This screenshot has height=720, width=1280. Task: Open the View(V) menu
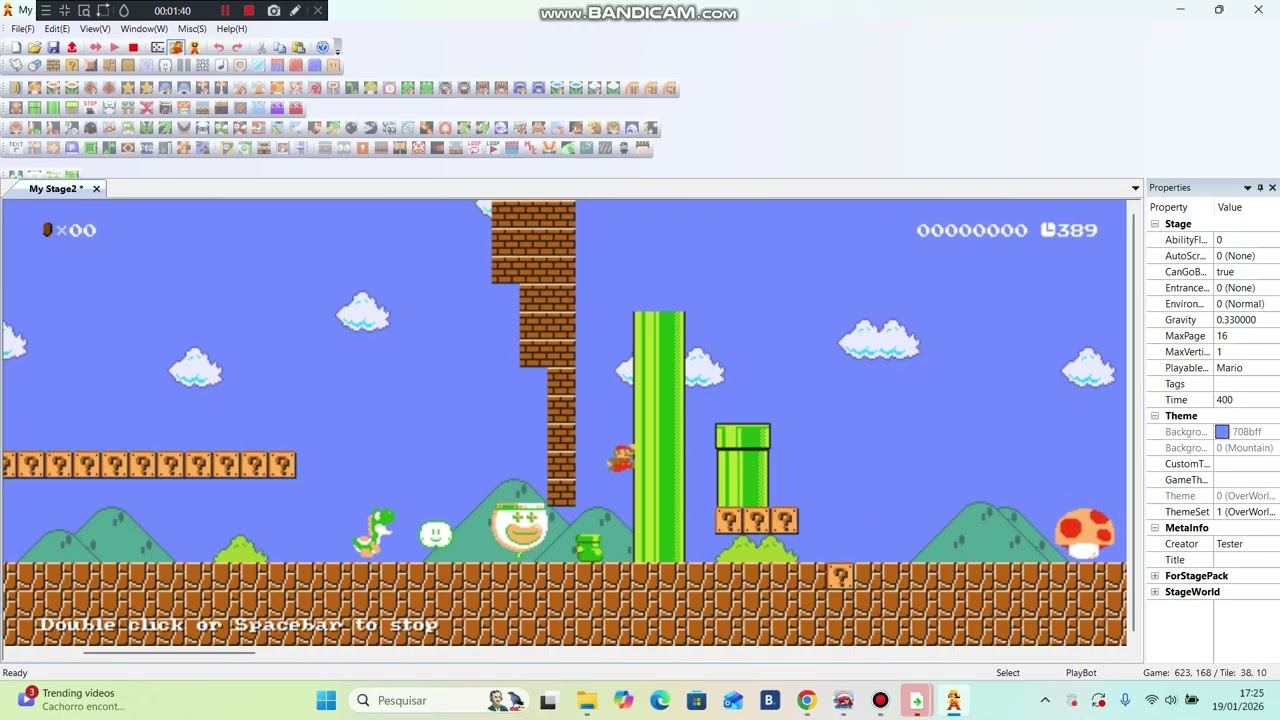point(95,29)
